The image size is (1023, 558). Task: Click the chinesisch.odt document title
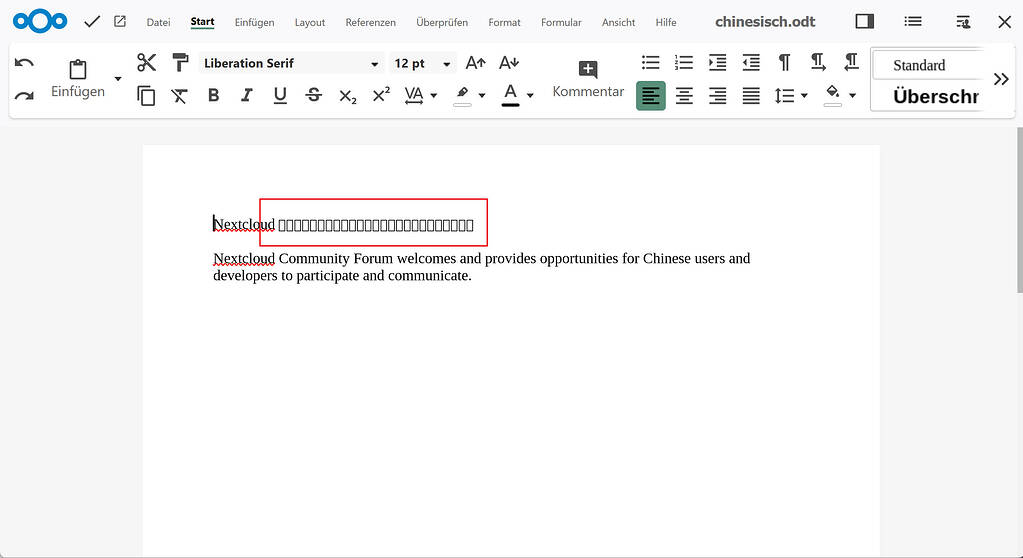[x=765, y=22]
